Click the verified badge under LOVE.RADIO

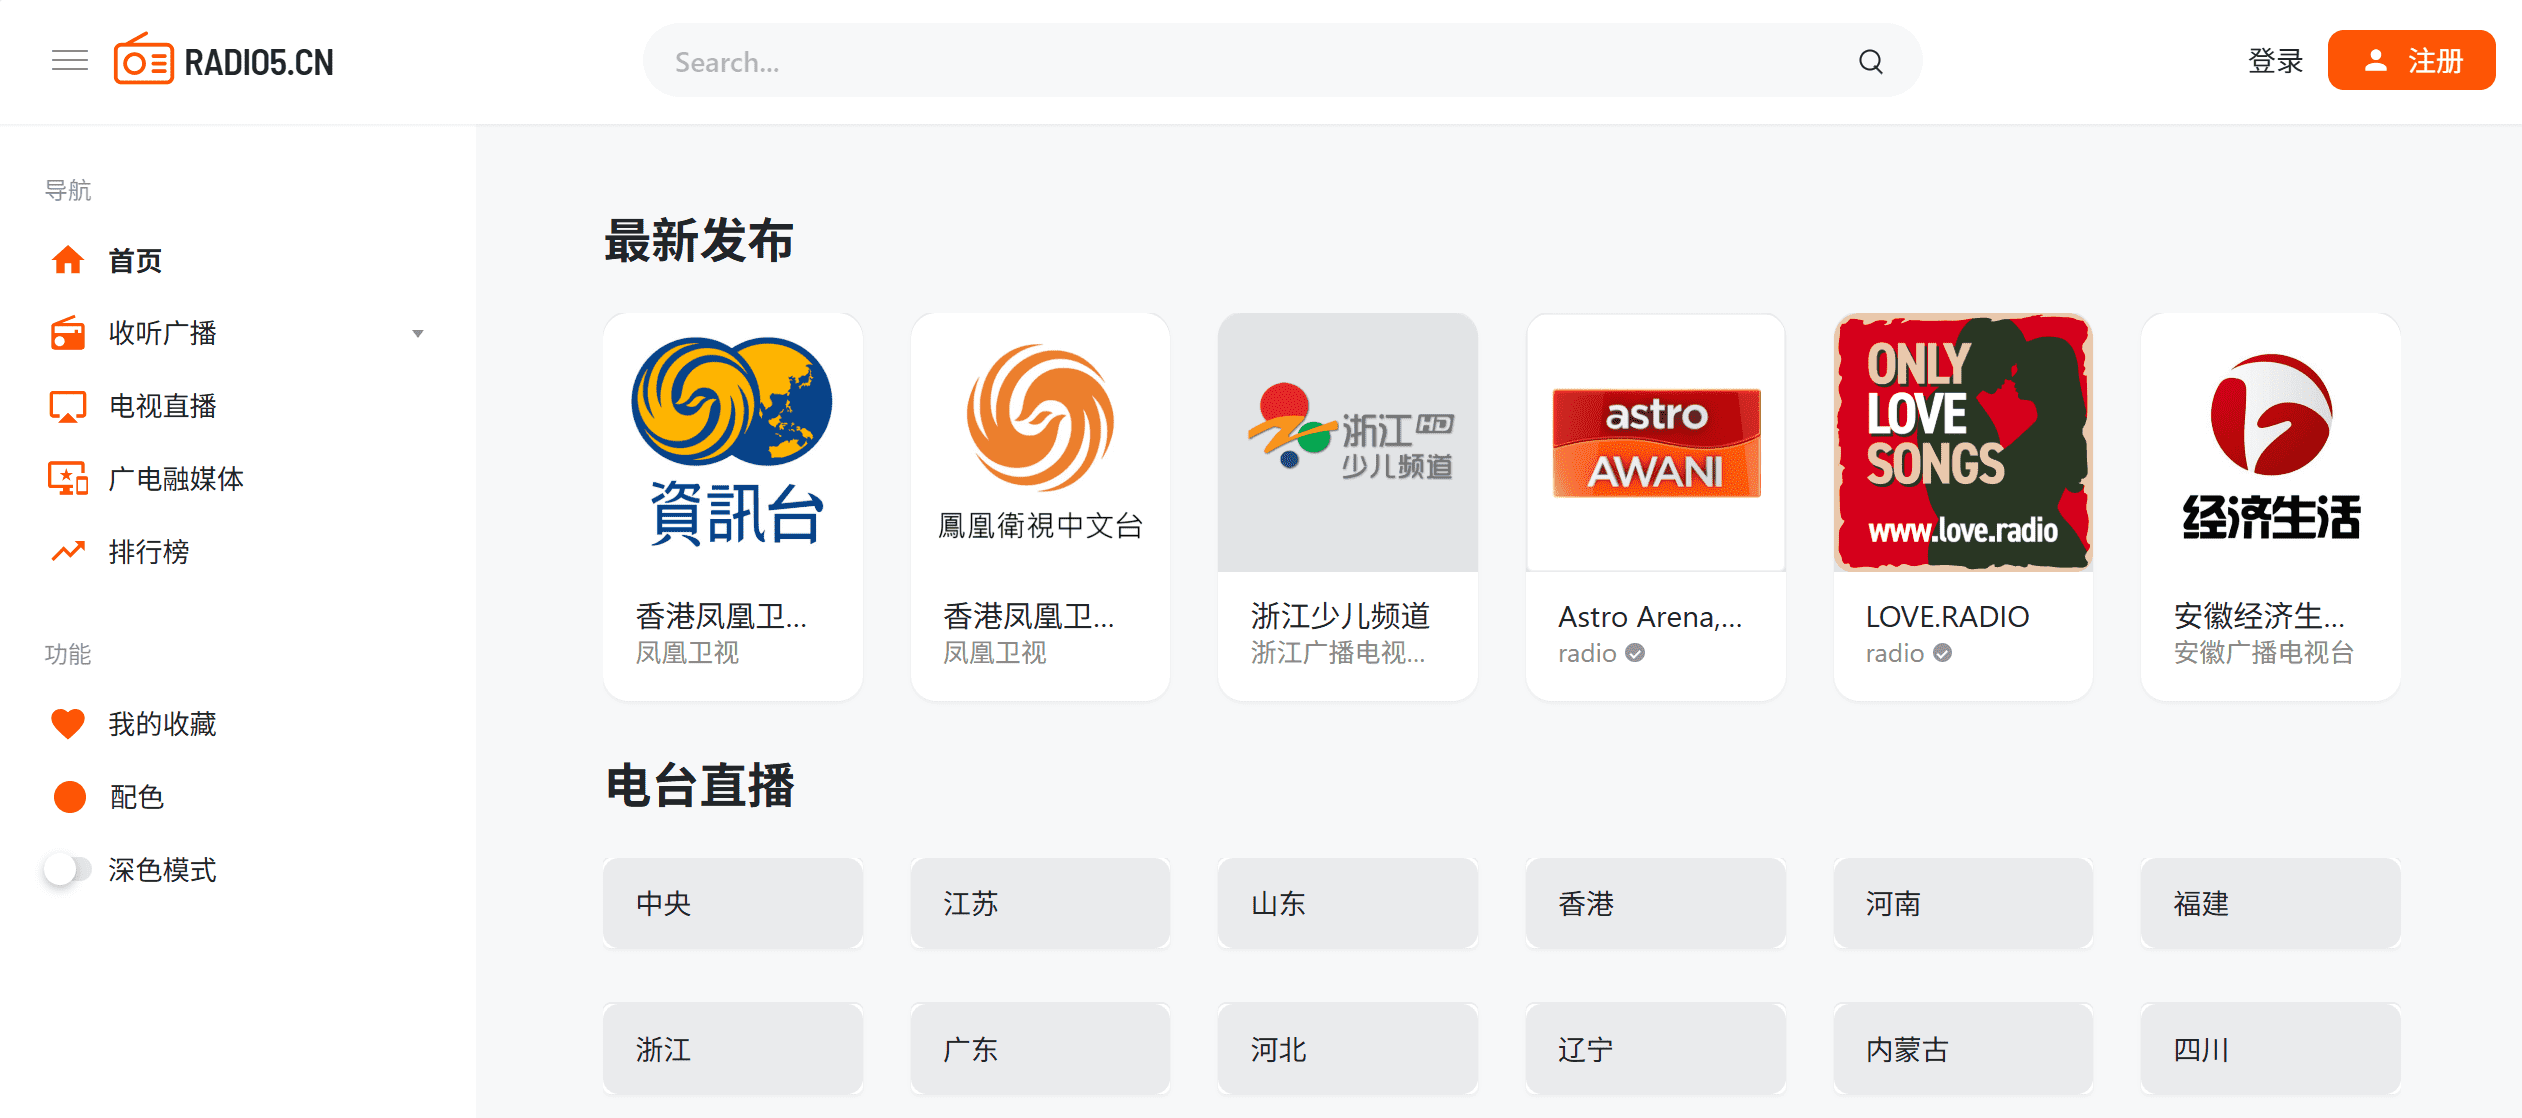(x=1942, y=653)
